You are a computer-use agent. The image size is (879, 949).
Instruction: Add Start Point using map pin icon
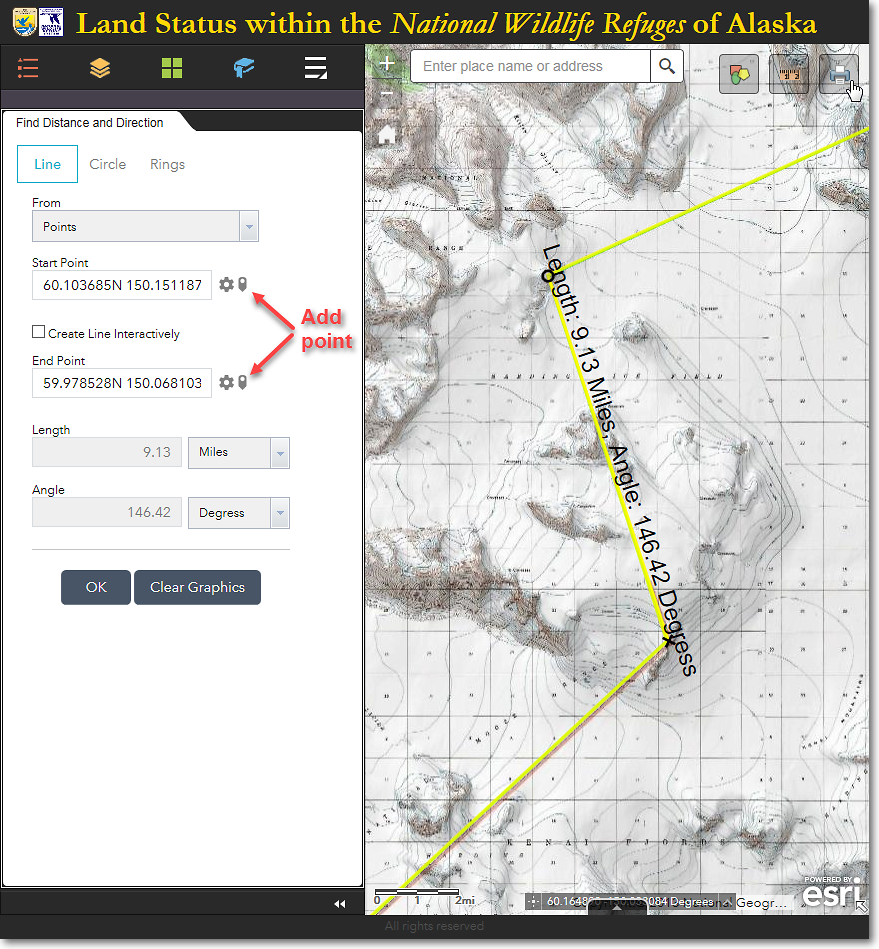(243, 285)
